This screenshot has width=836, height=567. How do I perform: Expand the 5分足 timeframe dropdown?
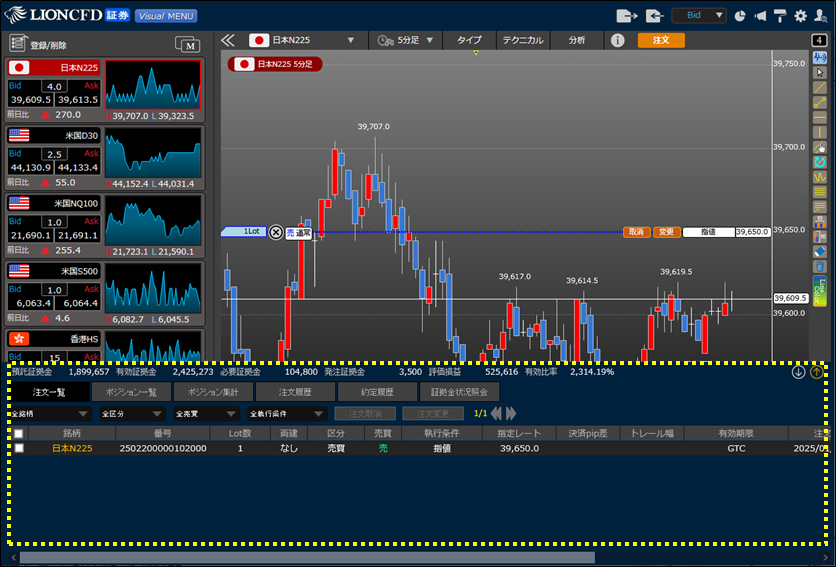click(407, 41)
